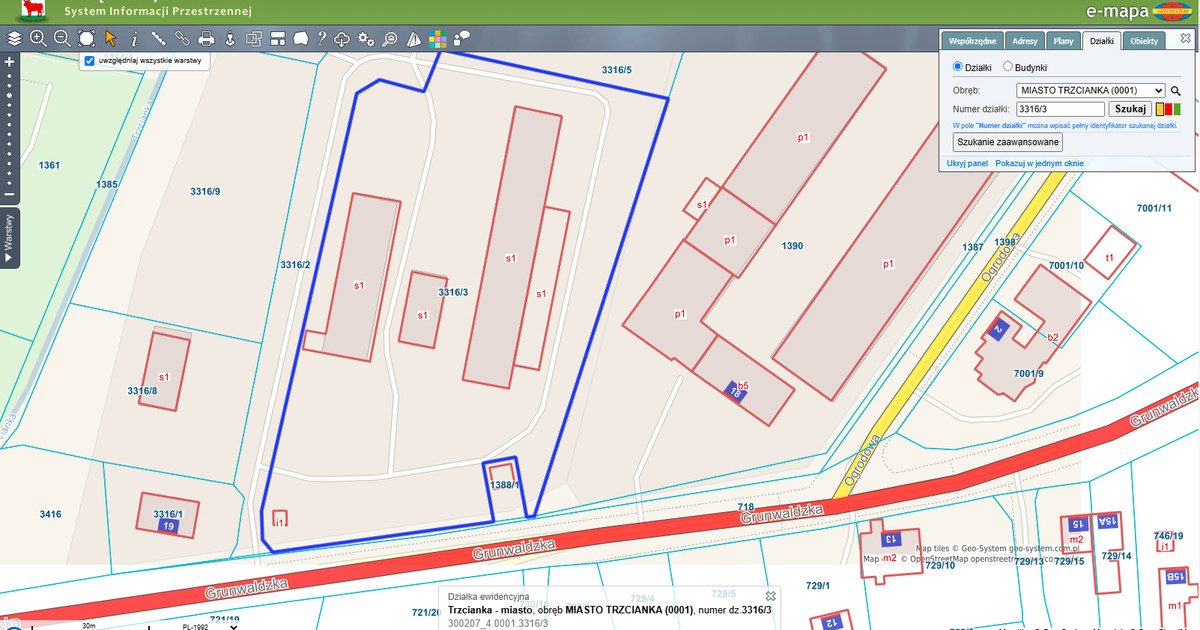The image size is (1200, 630).
Task: Switch to the Współrzędne tab
Action: pyautogui.click(x=971, y=41)
